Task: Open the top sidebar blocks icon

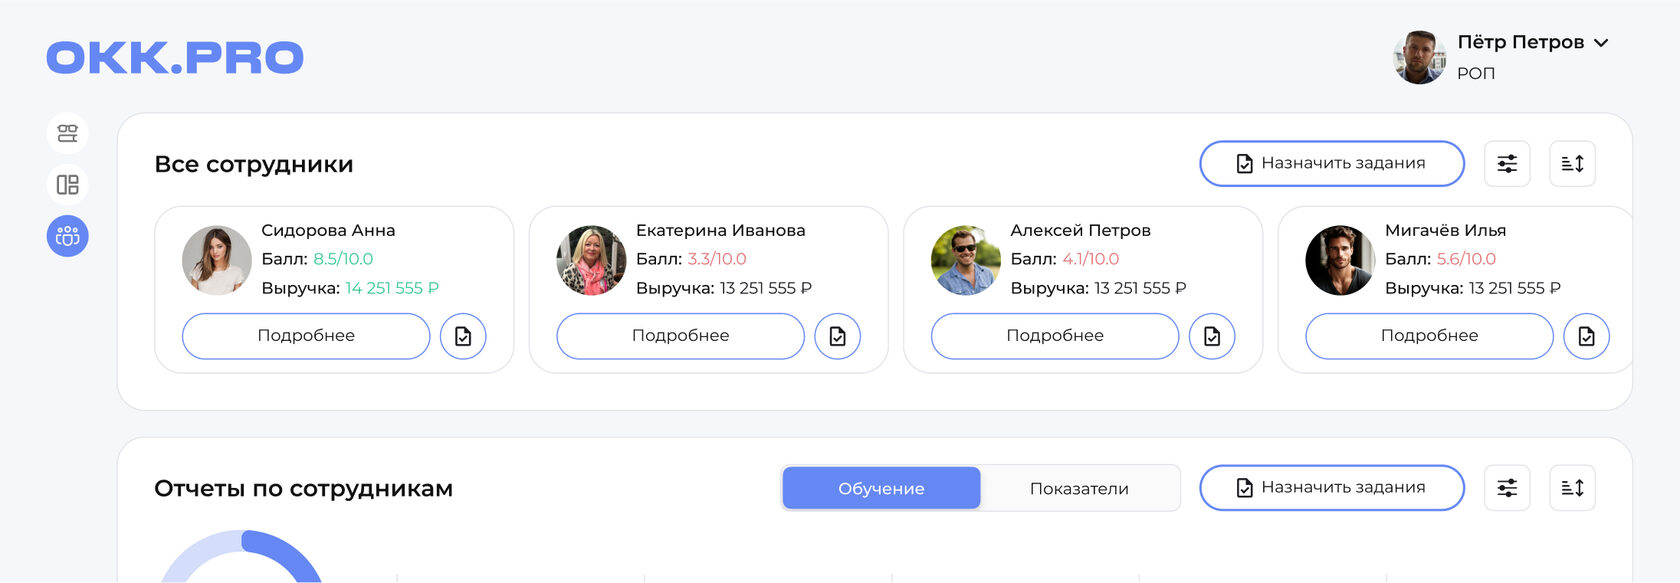Action: (x=68, y=134)
